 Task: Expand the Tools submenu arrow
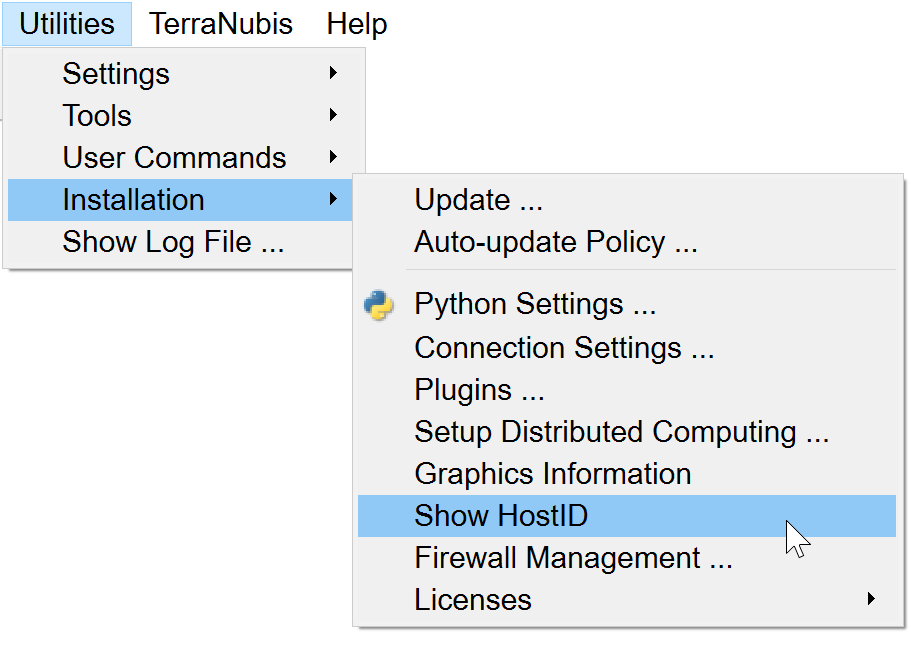pos(333,116)
